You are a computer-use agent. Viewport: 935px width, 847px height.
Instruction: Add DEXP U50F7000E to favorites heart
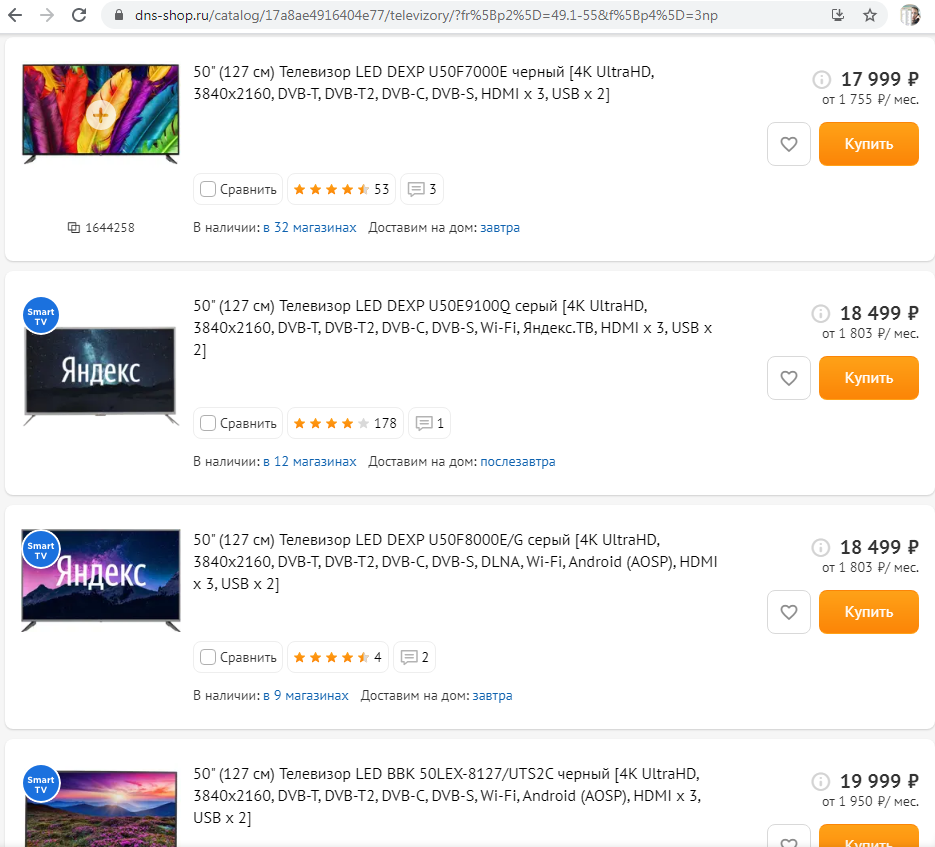[x=788, y=144]
